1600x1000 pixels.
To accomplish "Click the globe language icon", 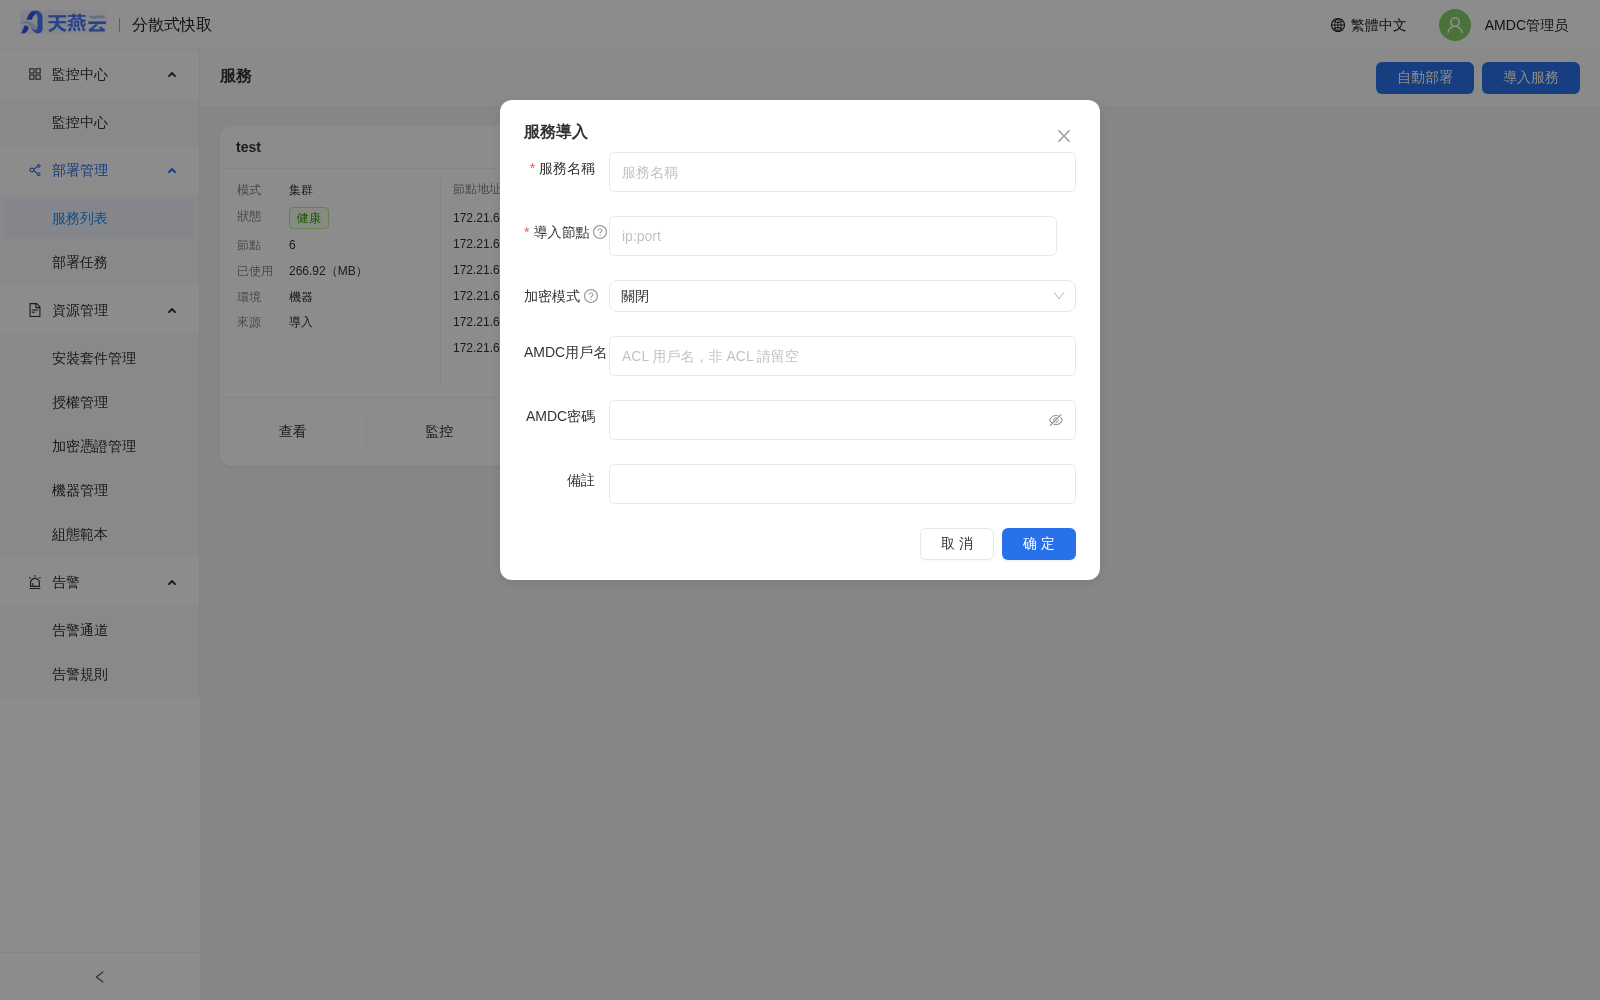I will (1338, 25).
